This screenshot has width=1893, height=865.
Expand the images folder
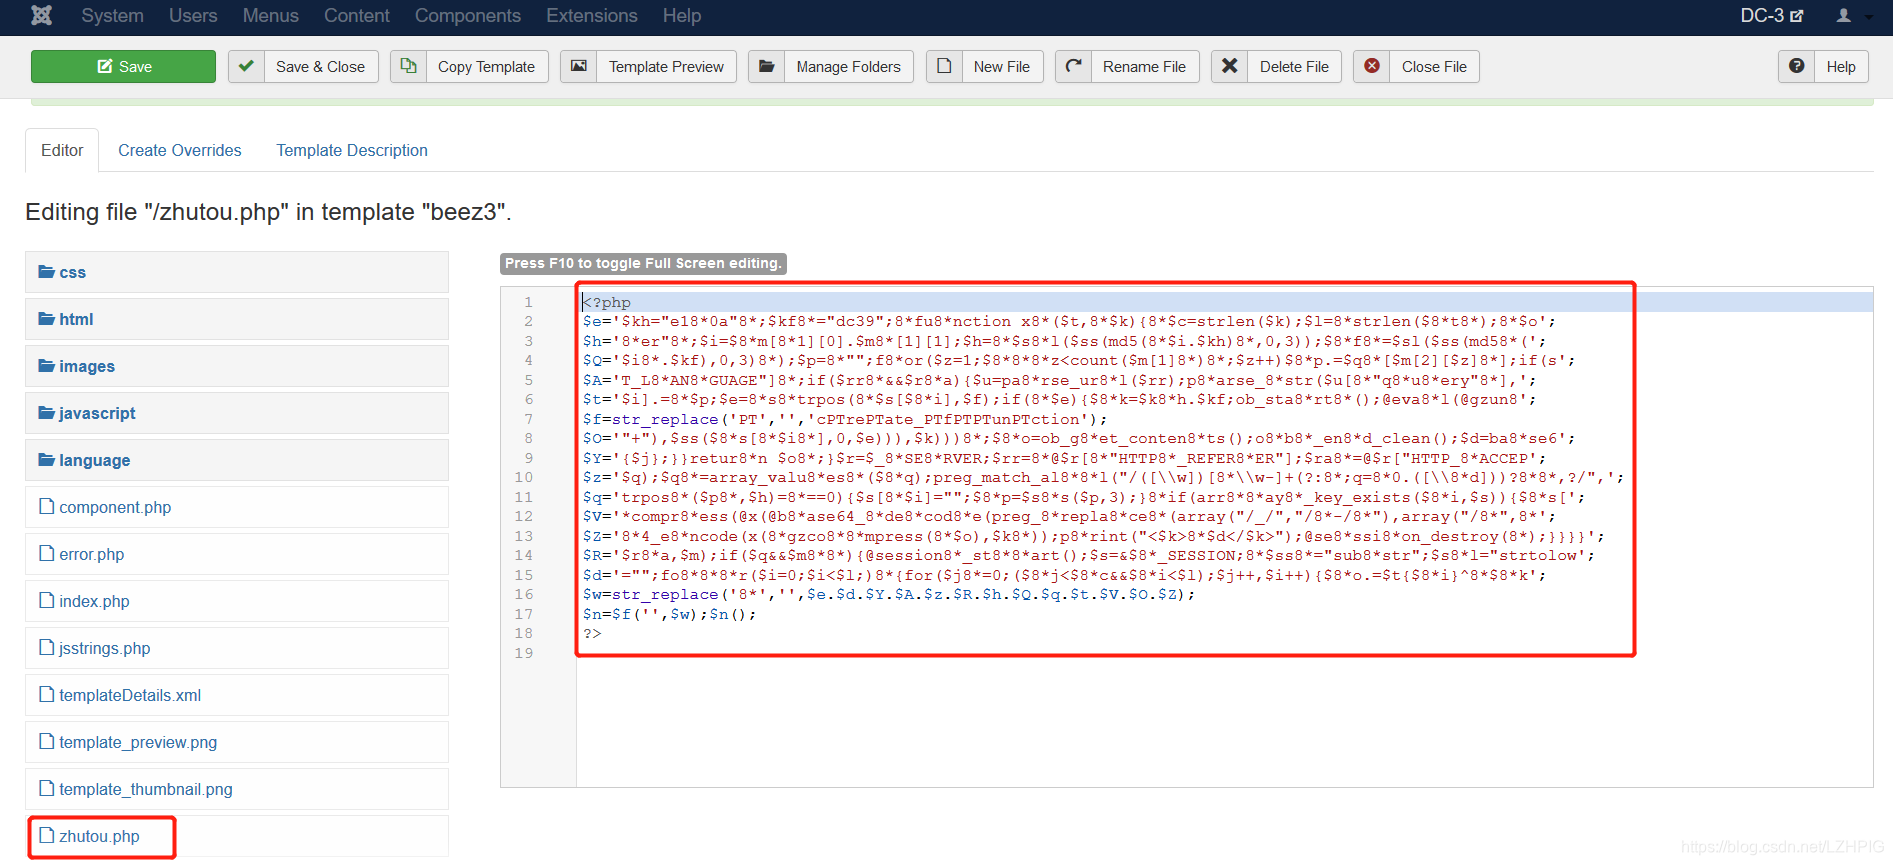coord(237,366)
